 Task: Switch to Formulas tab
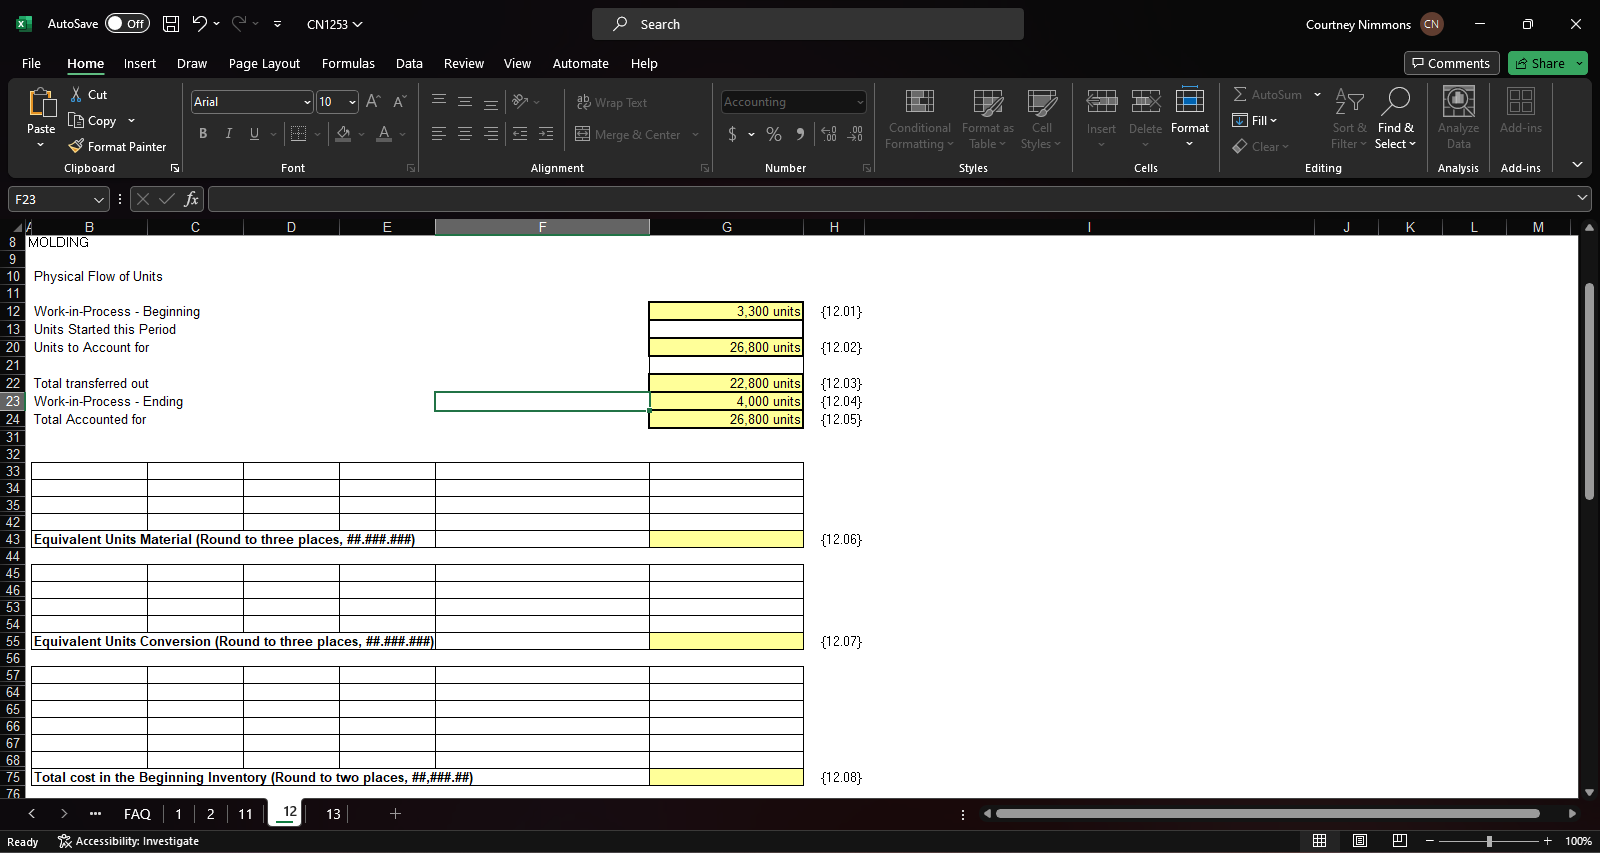[348, 64]
